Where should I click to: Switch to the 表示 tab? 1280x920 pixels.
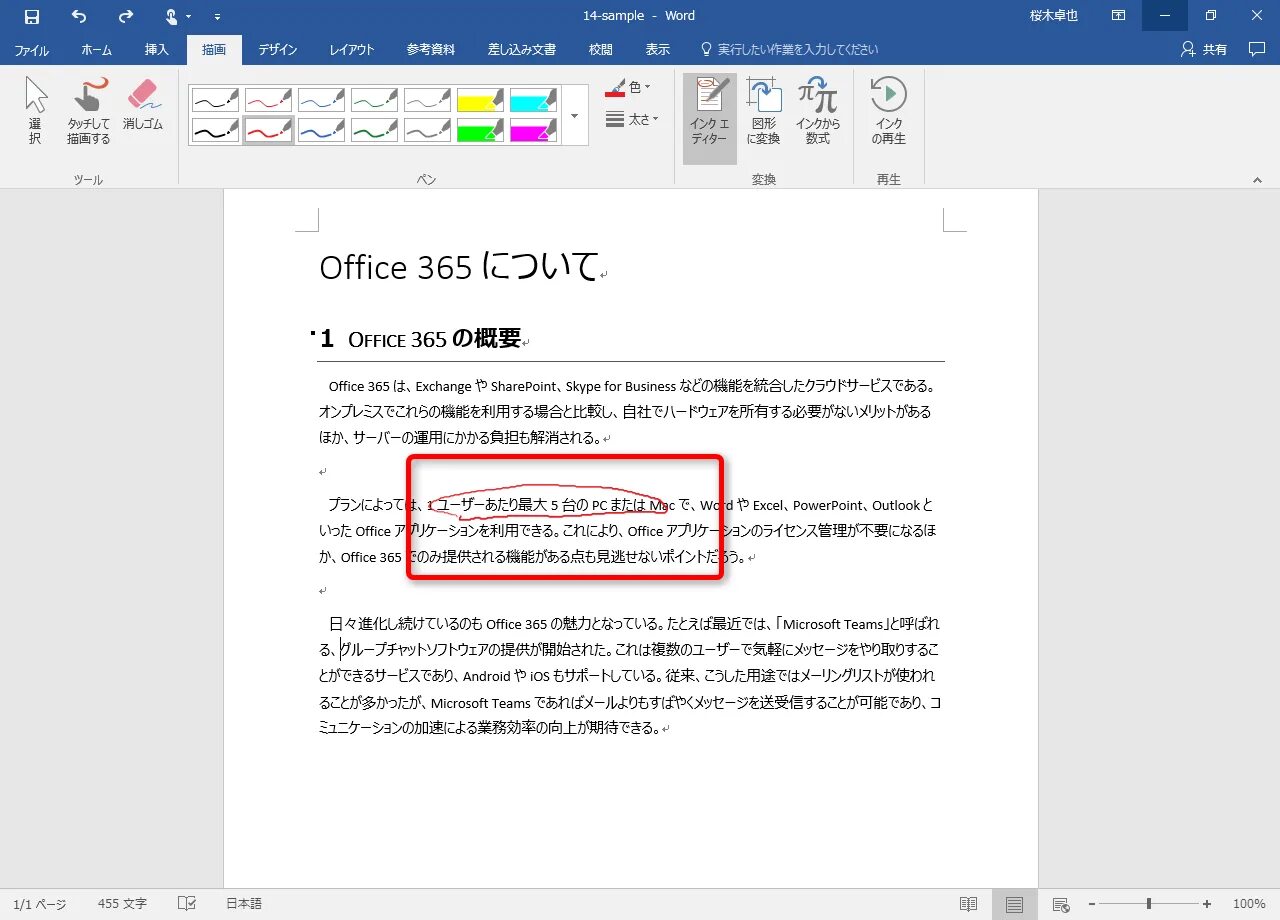657,49
